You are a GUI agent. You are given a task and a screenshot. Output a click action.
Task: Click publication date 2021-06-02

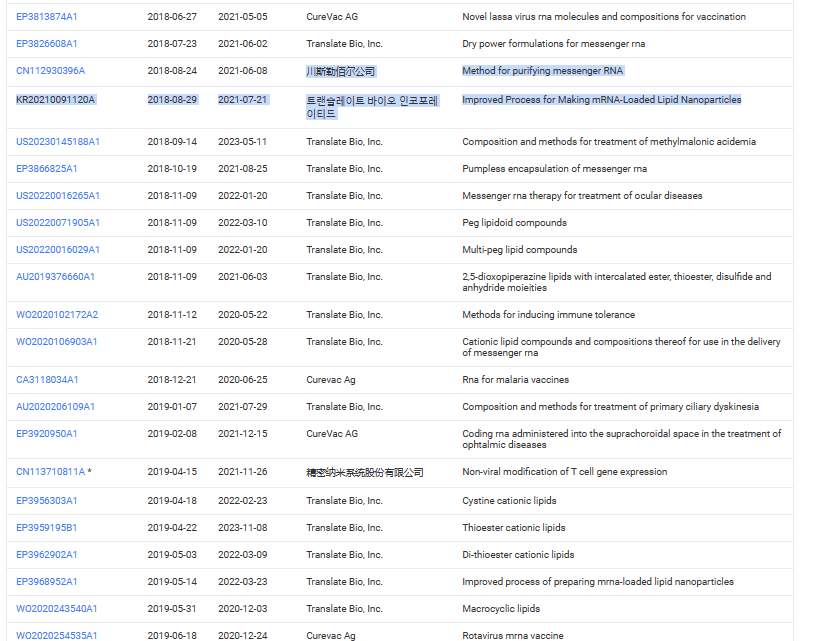242,44
